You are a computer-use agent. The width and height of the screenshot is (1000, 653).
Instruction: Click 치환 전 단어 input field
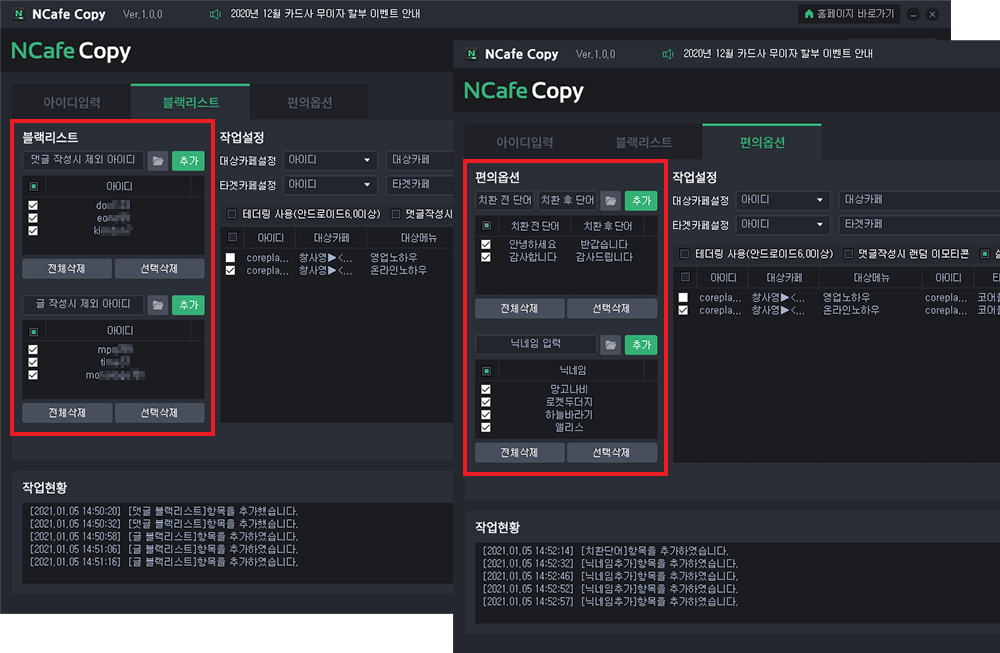[505, 201]
